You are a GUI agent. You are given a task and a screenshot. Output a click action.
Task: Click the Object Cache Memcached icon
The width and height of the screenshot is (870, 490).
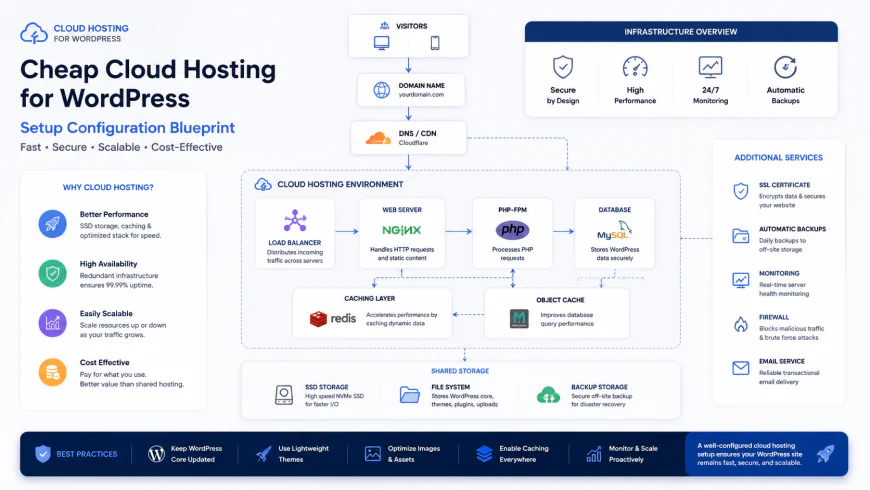click(x=519, y=319)
